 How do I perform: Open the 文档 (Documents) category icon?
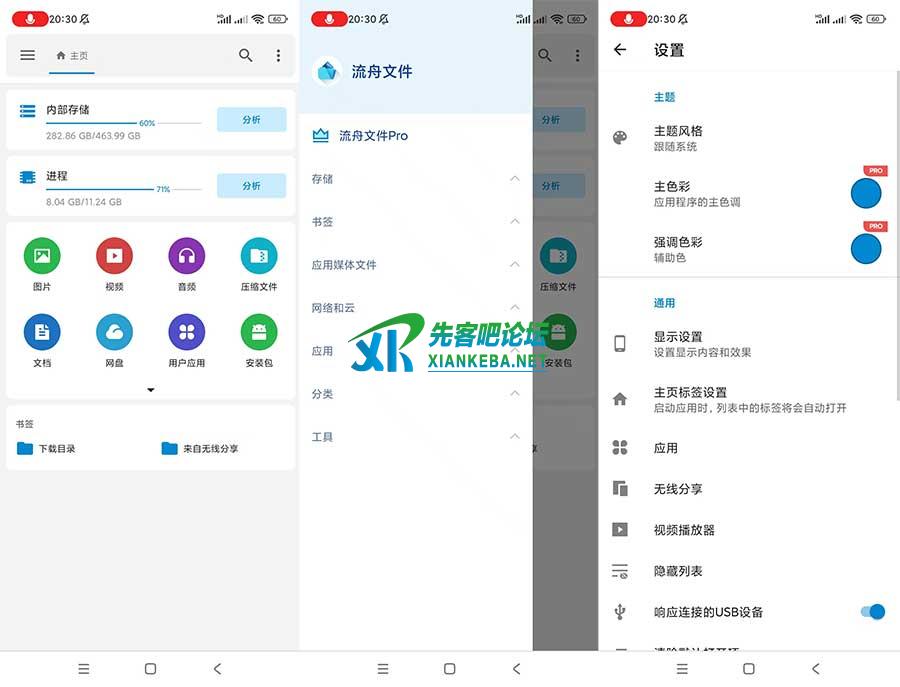tap(42, 332)
